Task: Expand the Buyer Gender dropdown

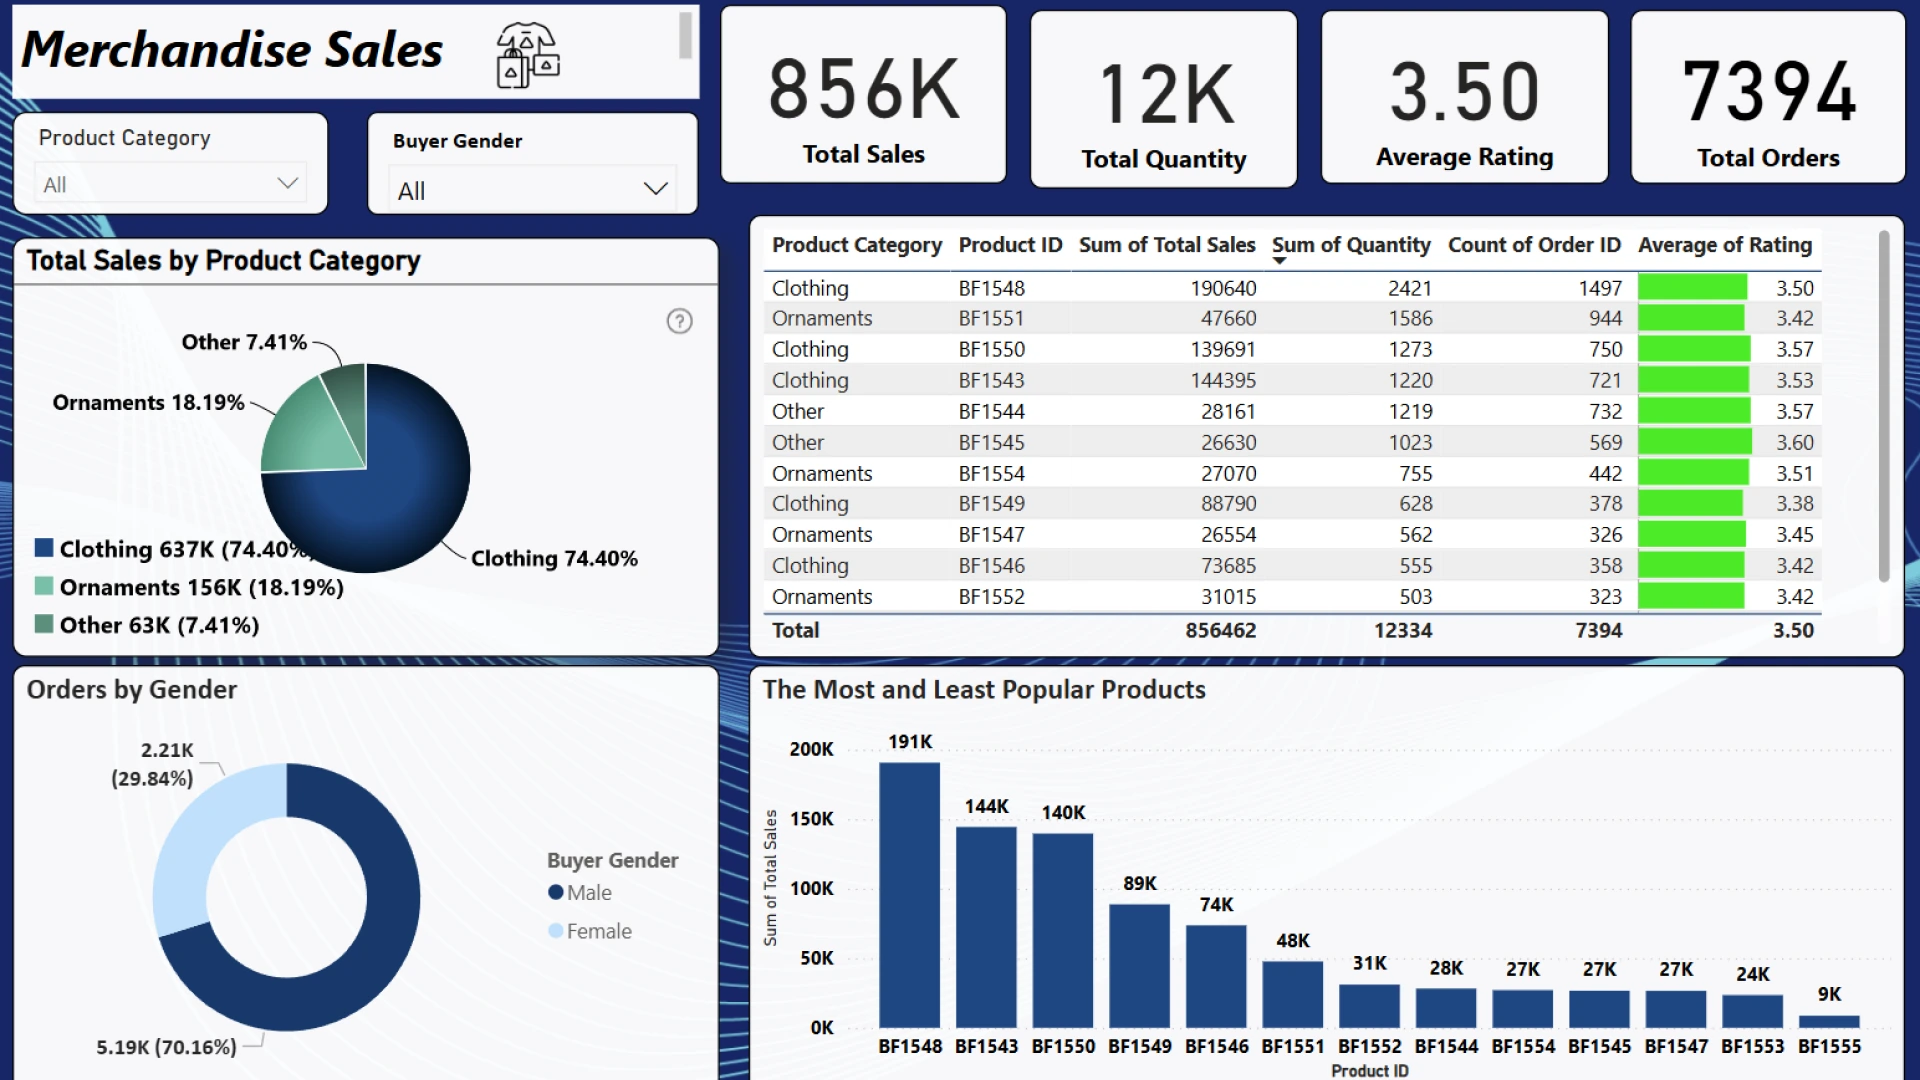Action: 655,188
